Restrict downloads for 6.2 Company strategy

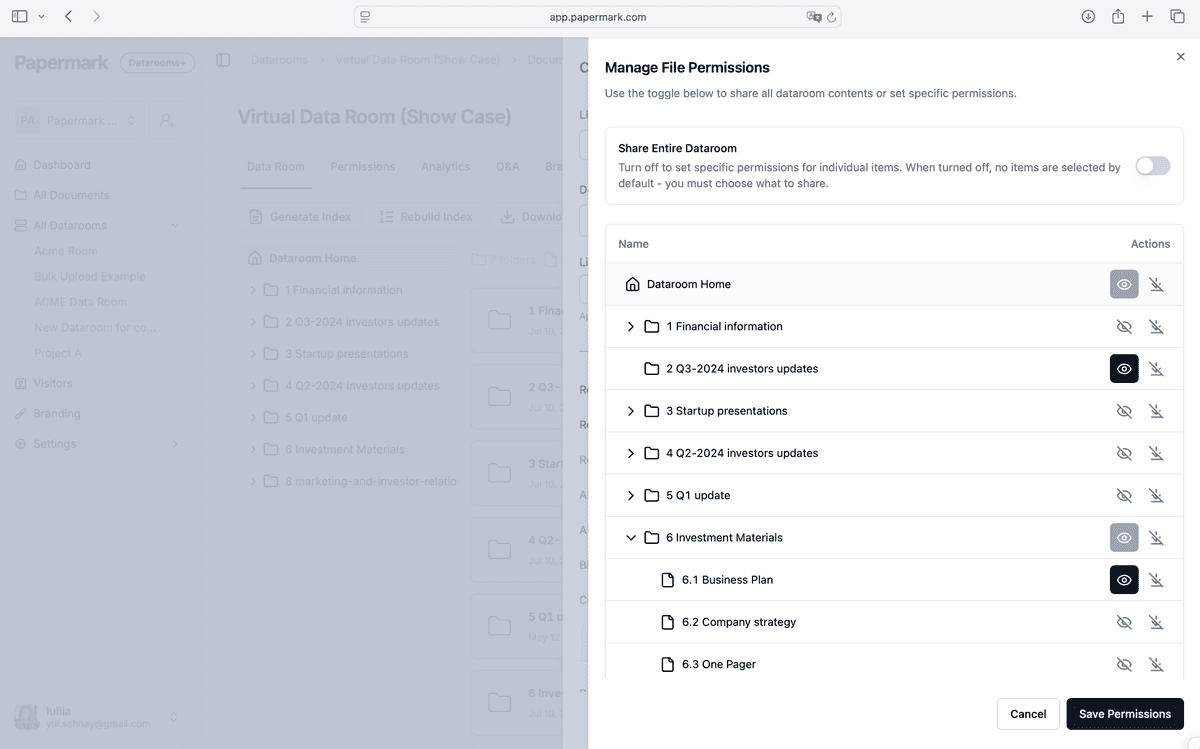click(x=1157, y=621)
